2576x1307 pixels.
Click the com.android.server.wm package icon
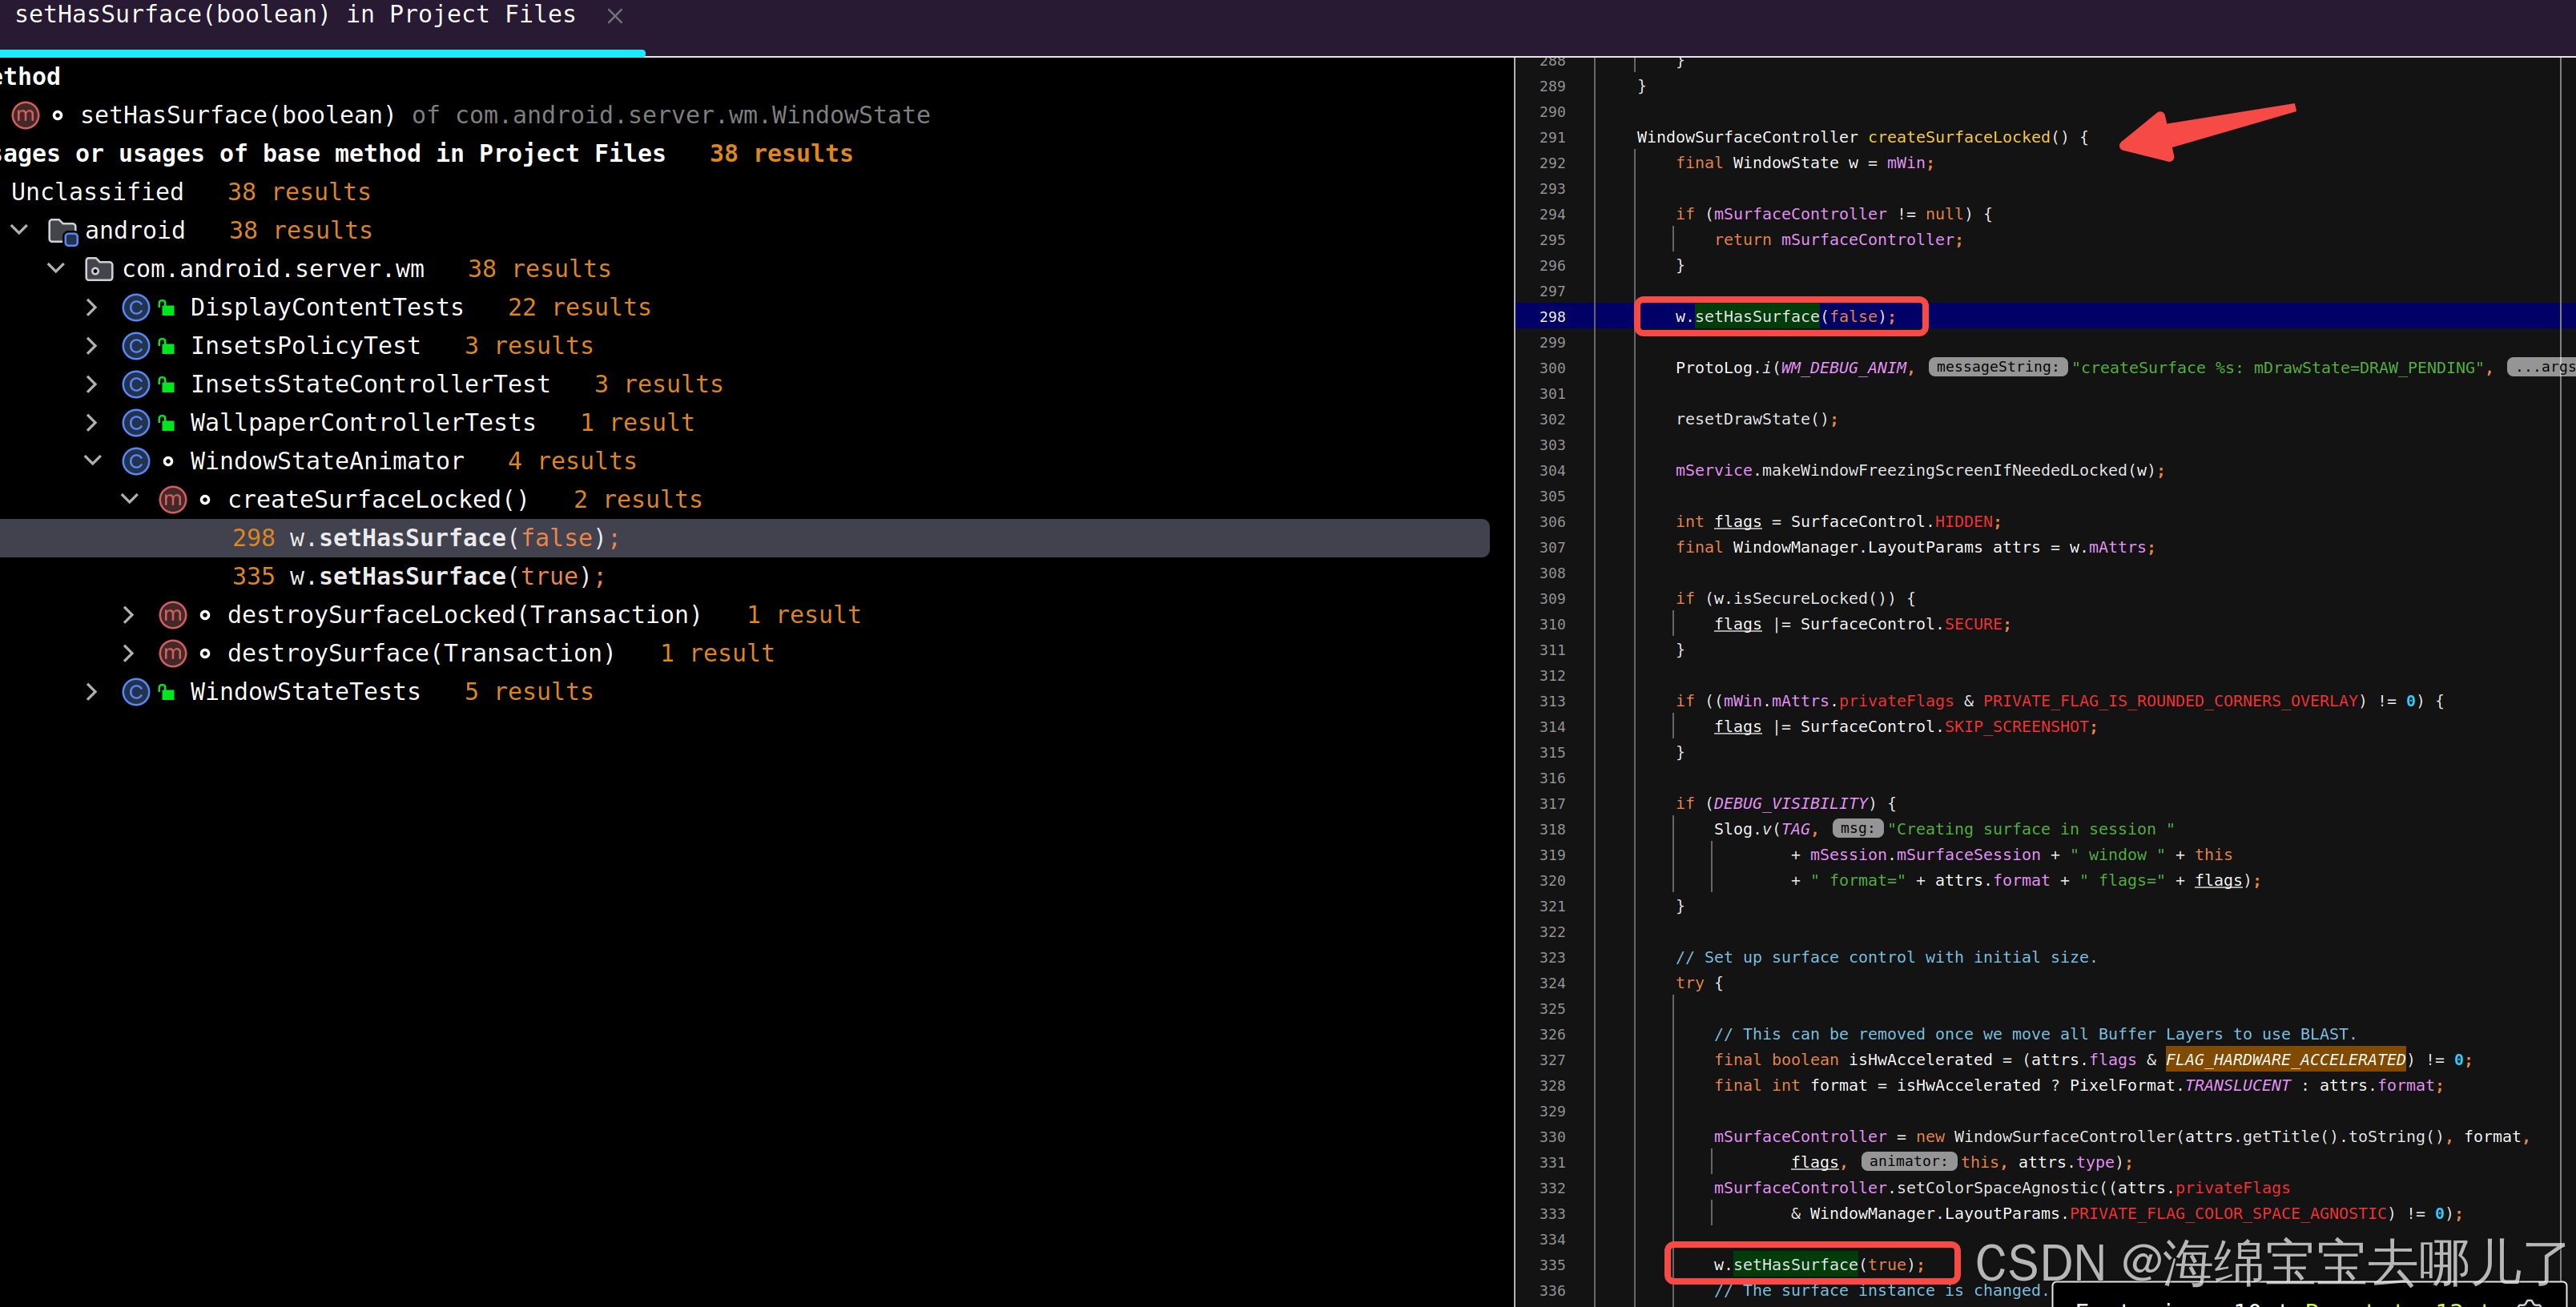point(98,269)
